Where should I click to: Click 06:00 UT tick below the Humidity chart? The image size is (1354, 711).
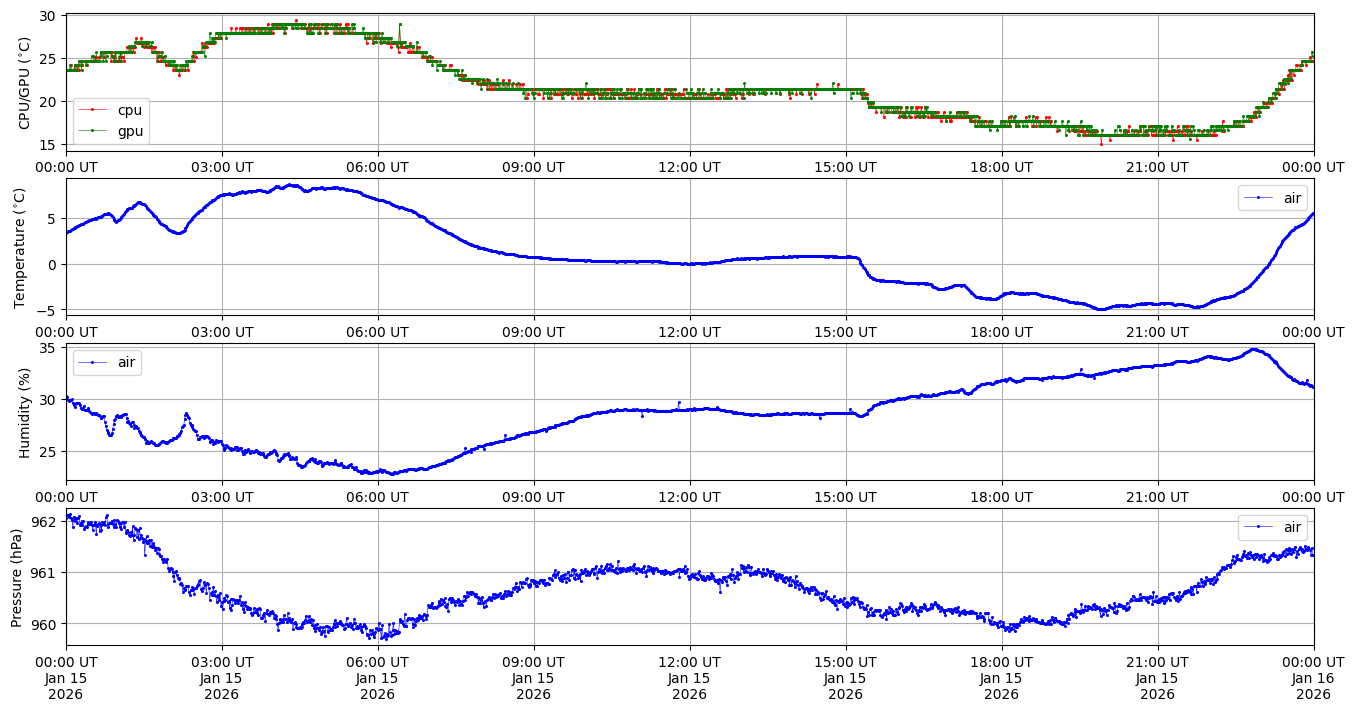click(x=377, y=496)
